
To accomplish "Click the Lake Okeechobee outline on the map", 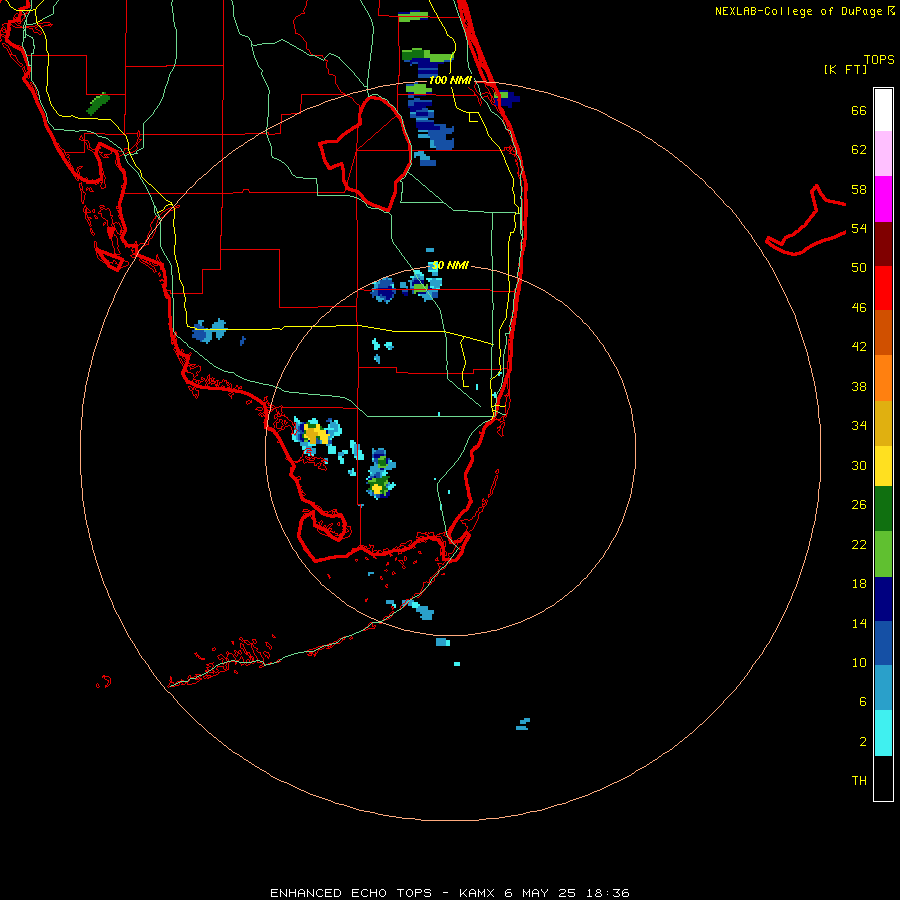I will [x=366, y=153].
